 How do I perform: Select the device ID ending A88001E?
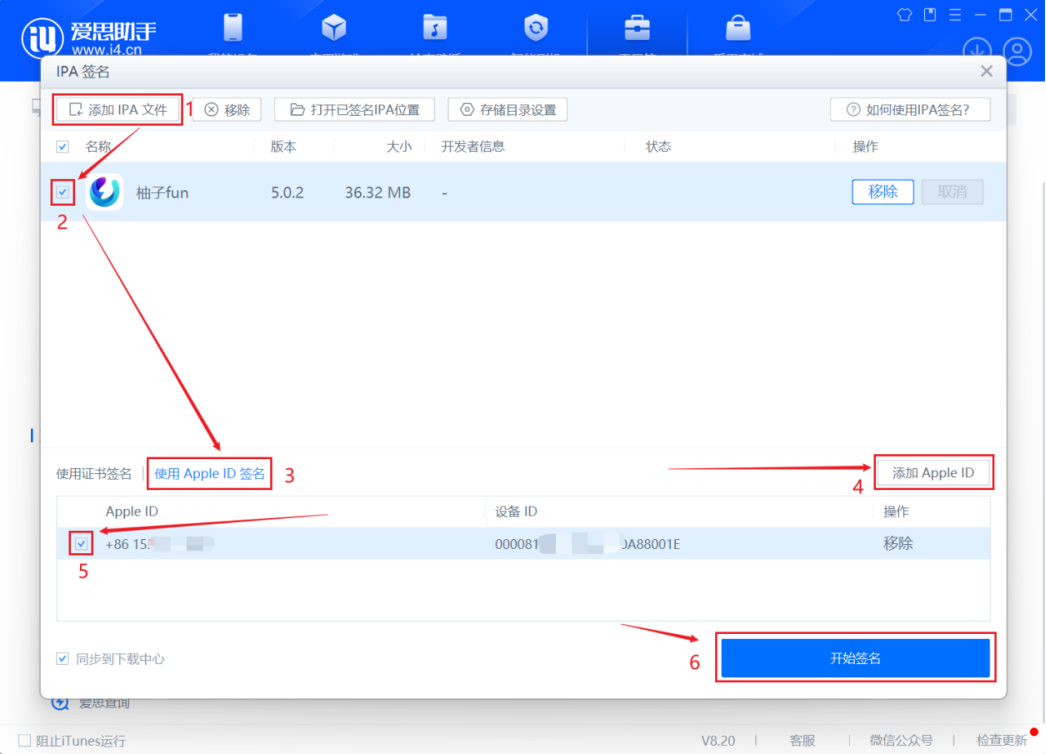point(588,544)
